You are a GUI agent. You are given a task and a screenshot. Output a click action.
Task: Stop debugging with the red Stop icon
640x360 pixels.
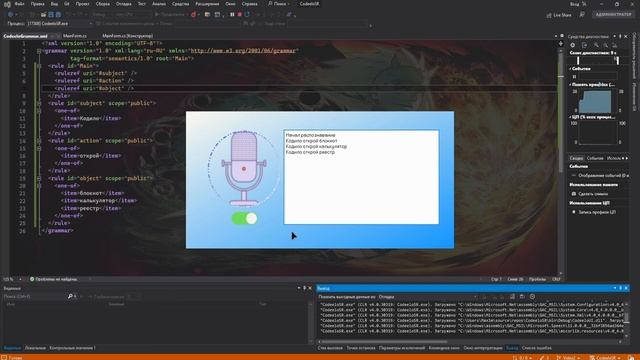[x=240, y=14]
